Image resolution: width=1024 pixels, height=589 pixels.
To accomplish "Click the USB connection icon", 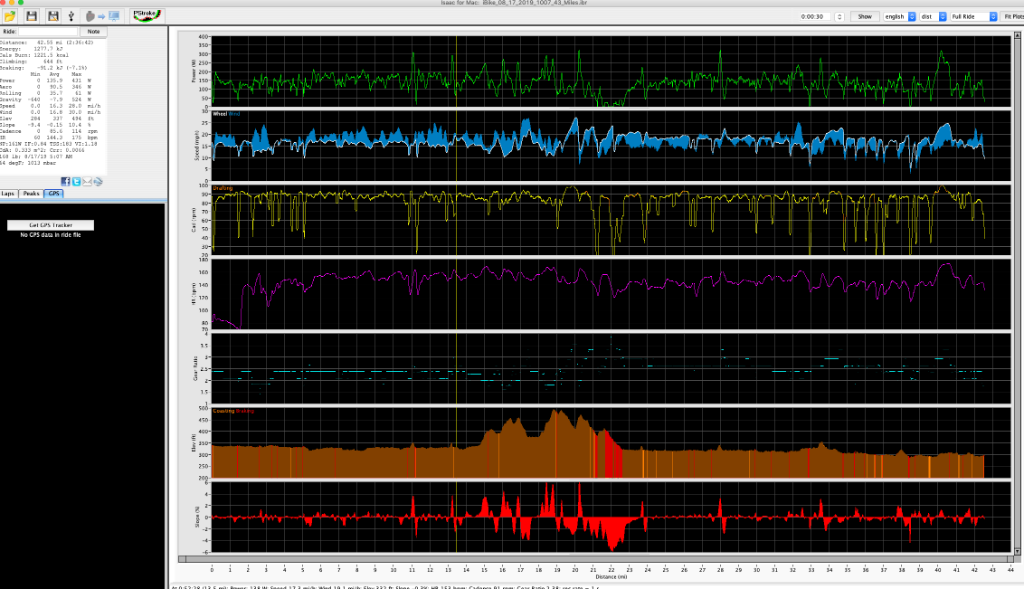I will pyautogui.click(x=72, y=17).
